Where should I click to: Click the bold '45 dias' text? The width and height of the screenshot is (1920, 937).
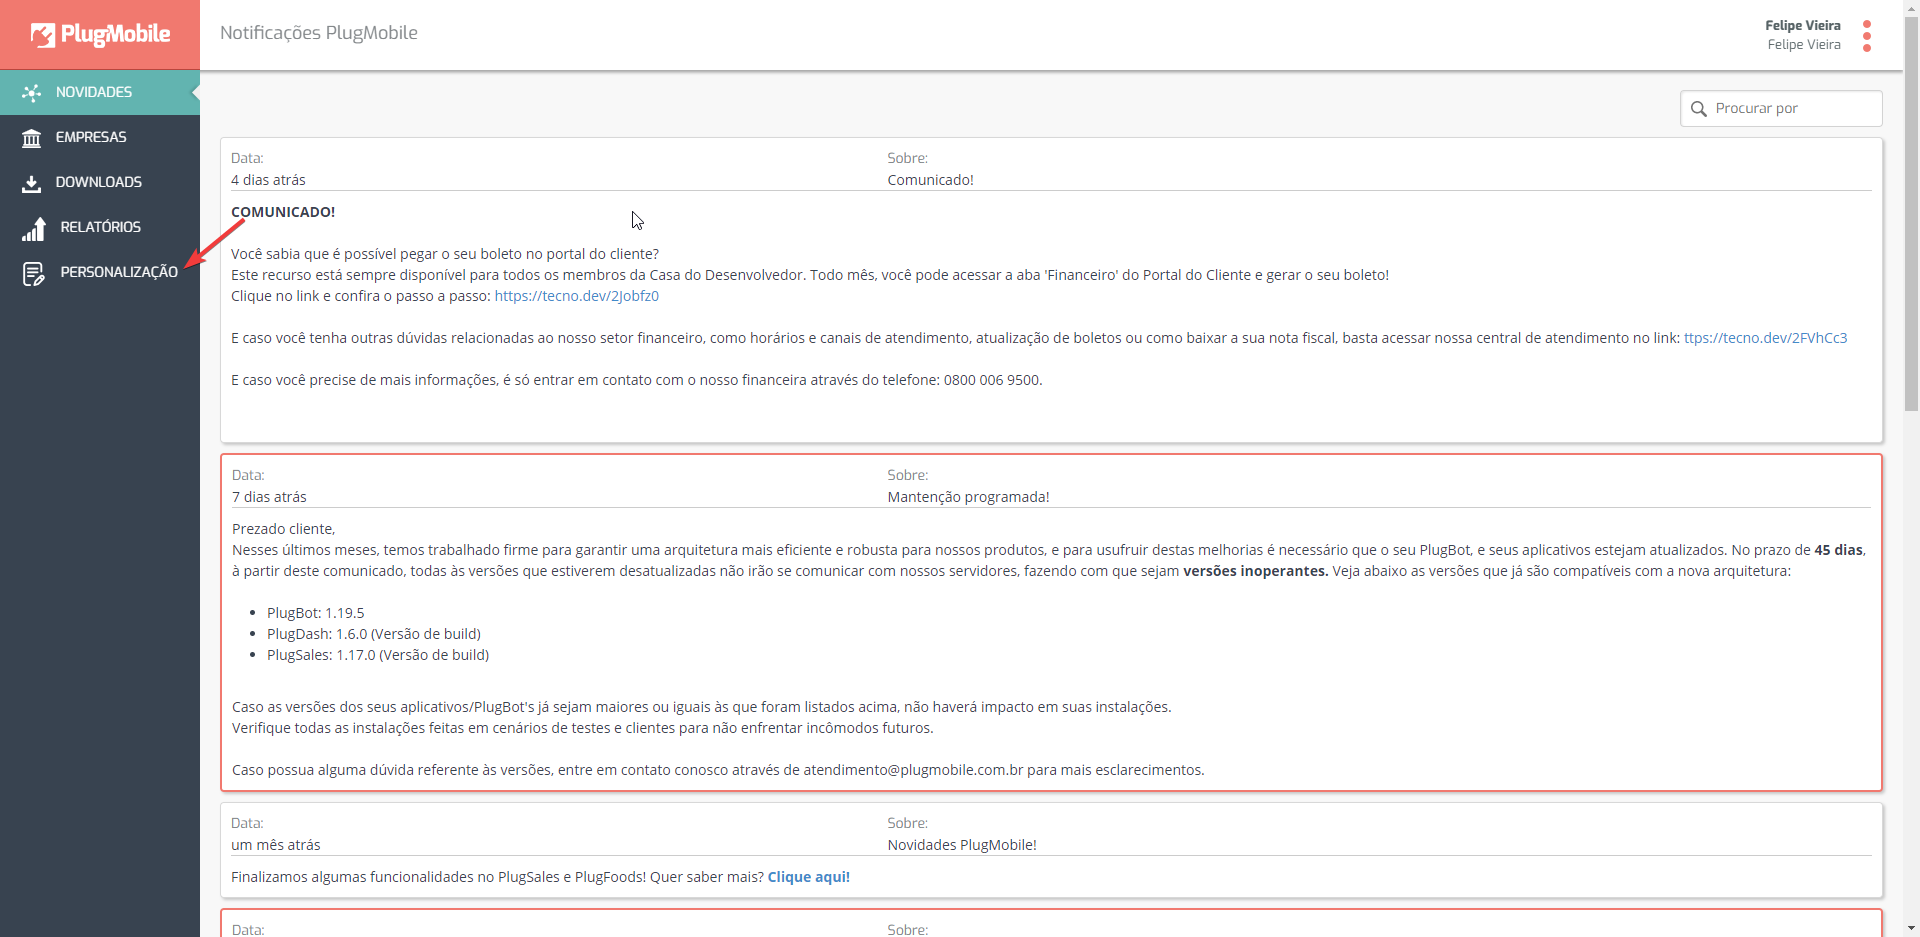tap(1838, 550)
